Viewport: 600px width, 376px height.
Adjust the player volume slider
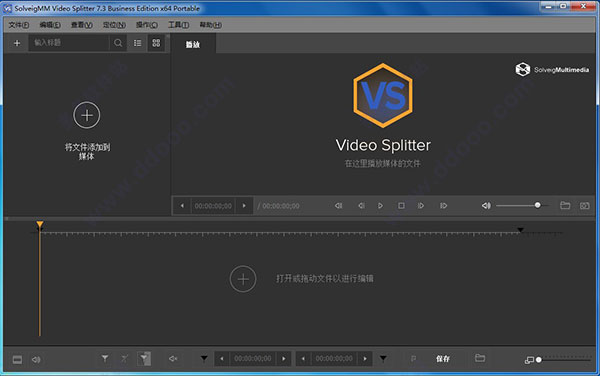(x=523, y=205)
